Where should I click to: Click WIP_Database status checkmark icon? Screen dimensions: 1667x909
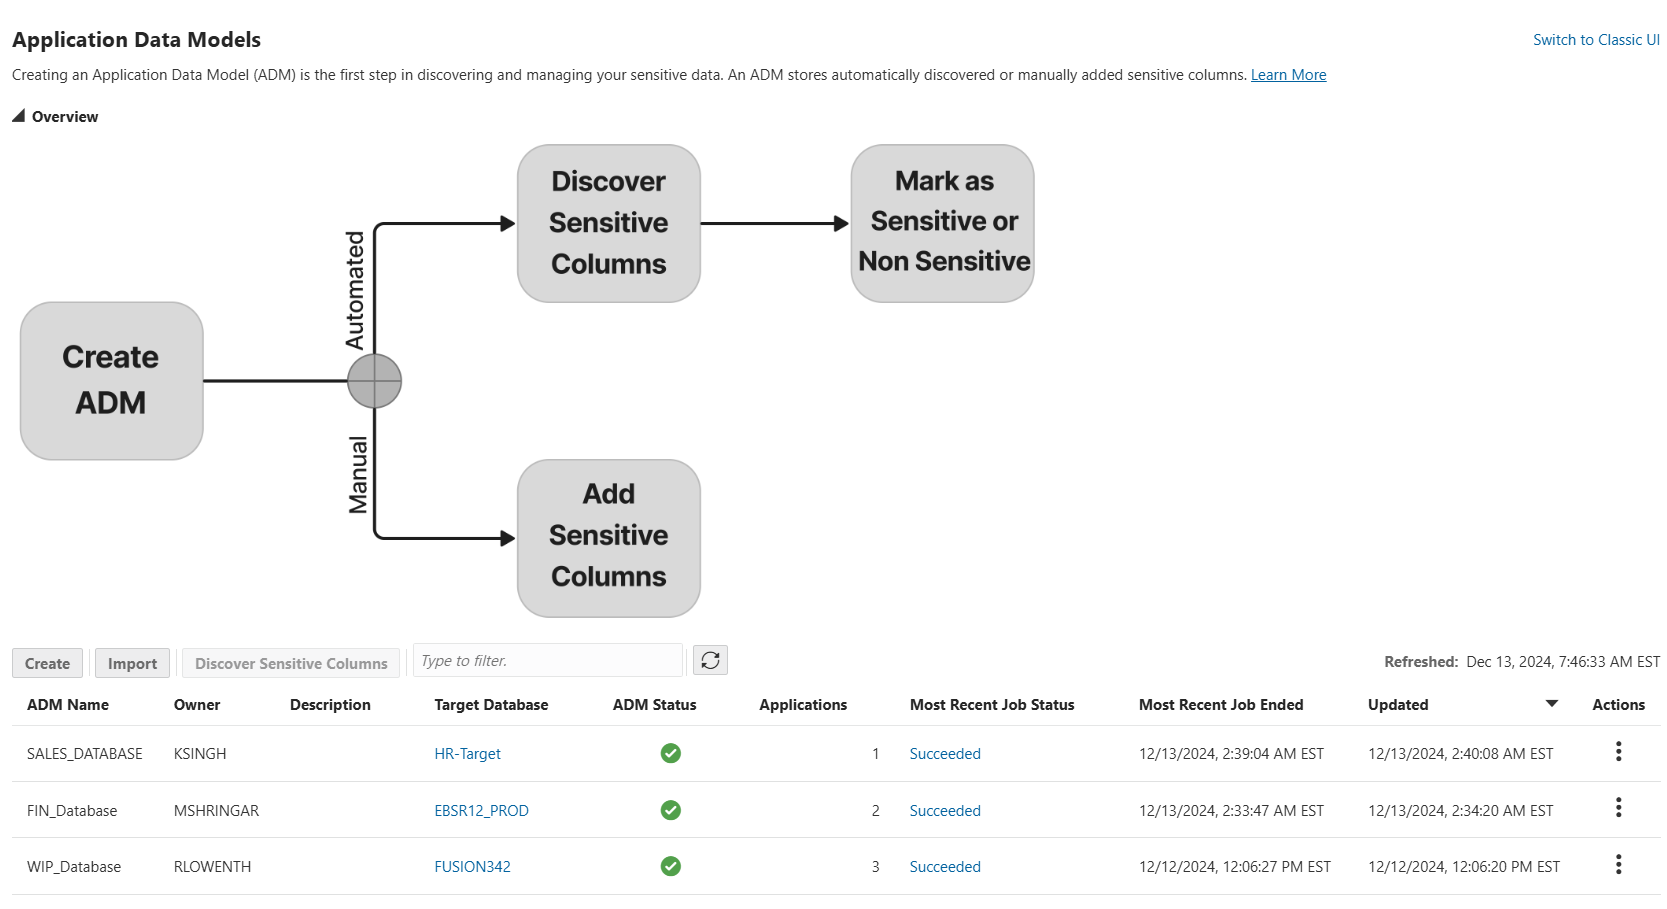(670, 866)
